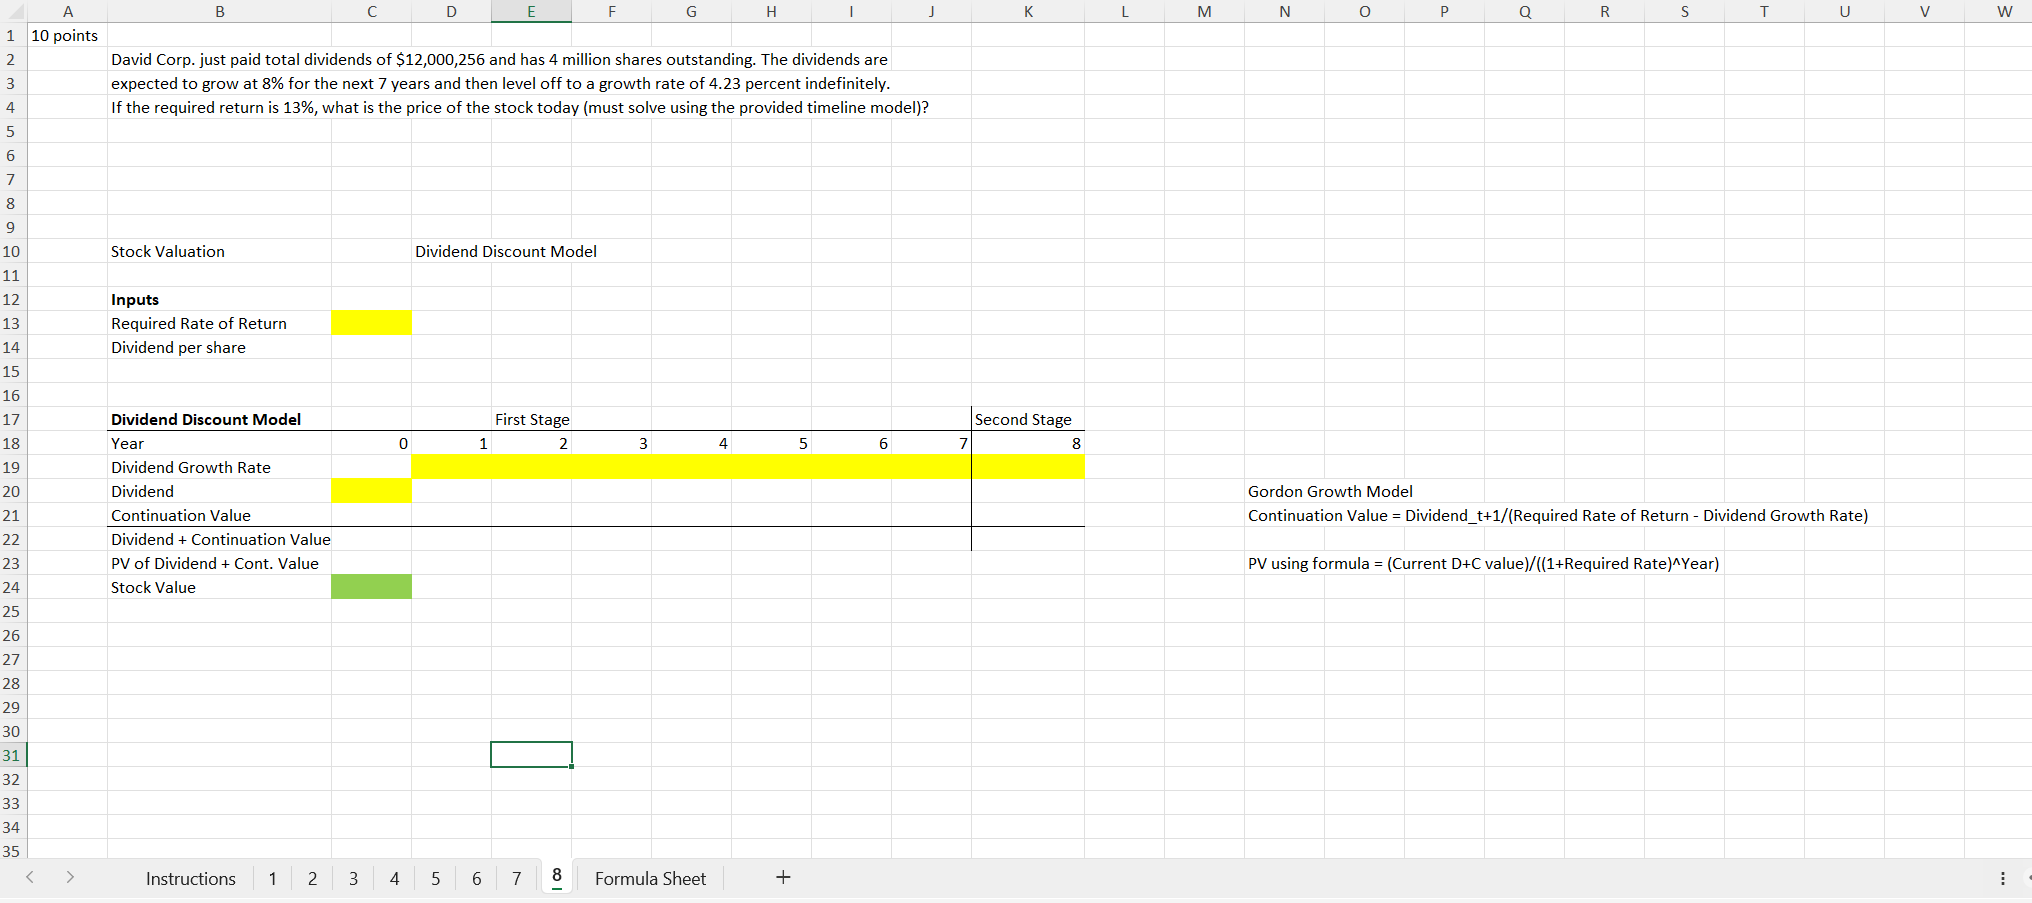This screenshot has width=2032, height=903.
Task: Click the yellow Required Rate of Return input cell
Action: click(372, 323)
